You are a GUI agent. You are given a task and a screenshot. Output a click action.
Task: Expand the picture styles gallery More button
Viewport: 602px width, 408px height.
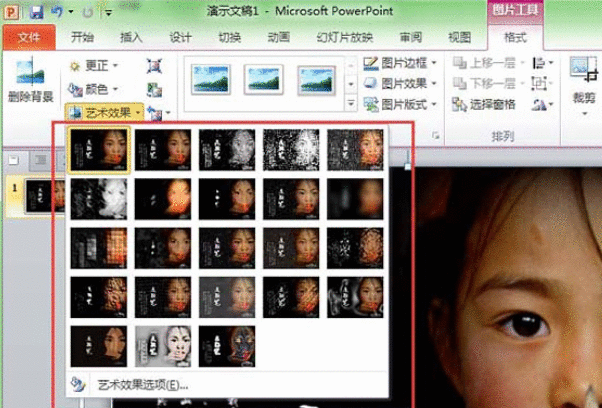tap(351, 103)
